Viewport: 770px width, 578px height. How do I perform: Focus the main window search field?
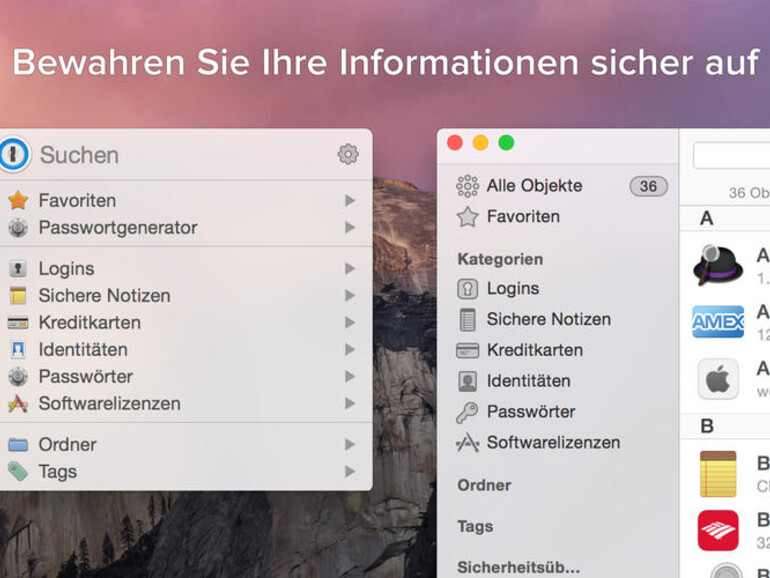(732, 155)
